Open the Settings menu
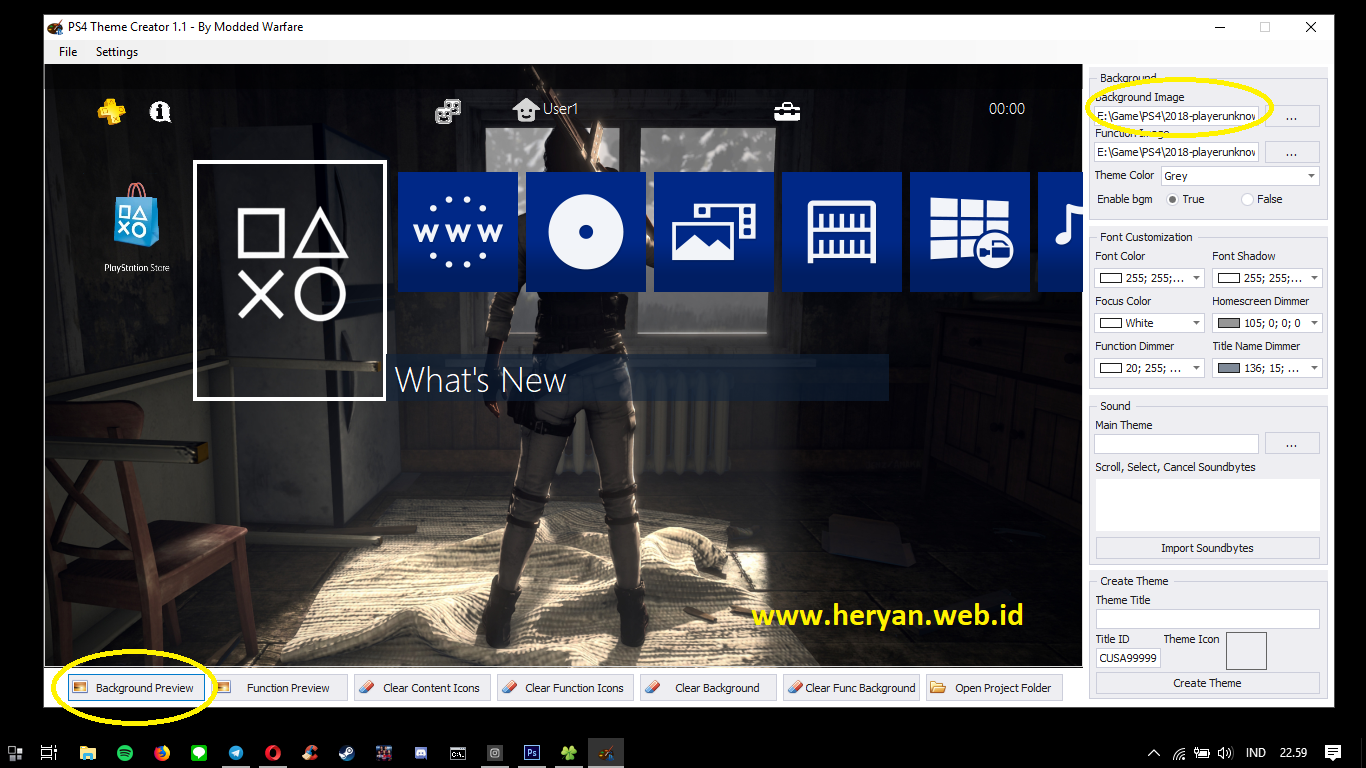 (117, 52)
